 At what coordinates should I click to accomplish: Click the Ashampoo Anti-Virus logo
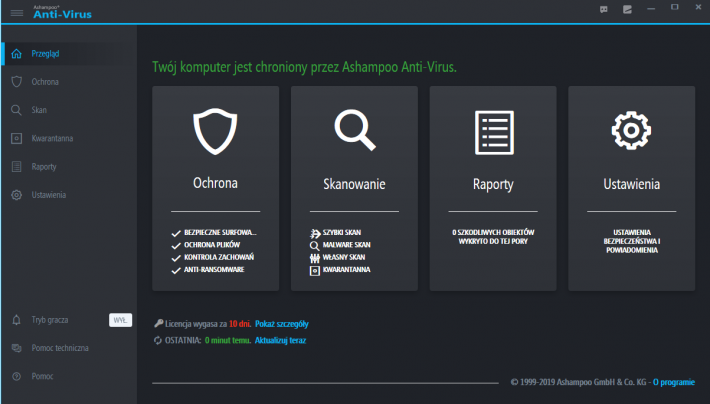(x=62, y=12)
